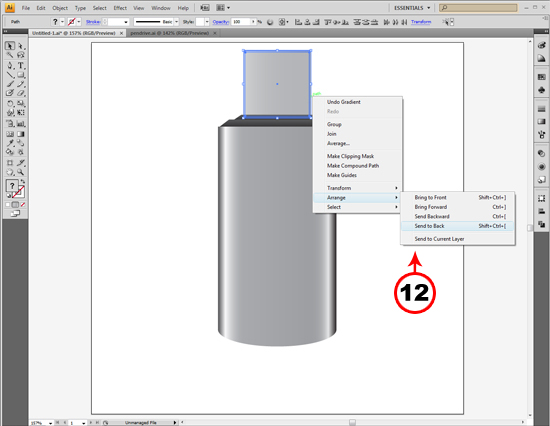The image size is (550, 426).
Task: Swap fill and stroke arrows
Action: [x=22, y=181]
